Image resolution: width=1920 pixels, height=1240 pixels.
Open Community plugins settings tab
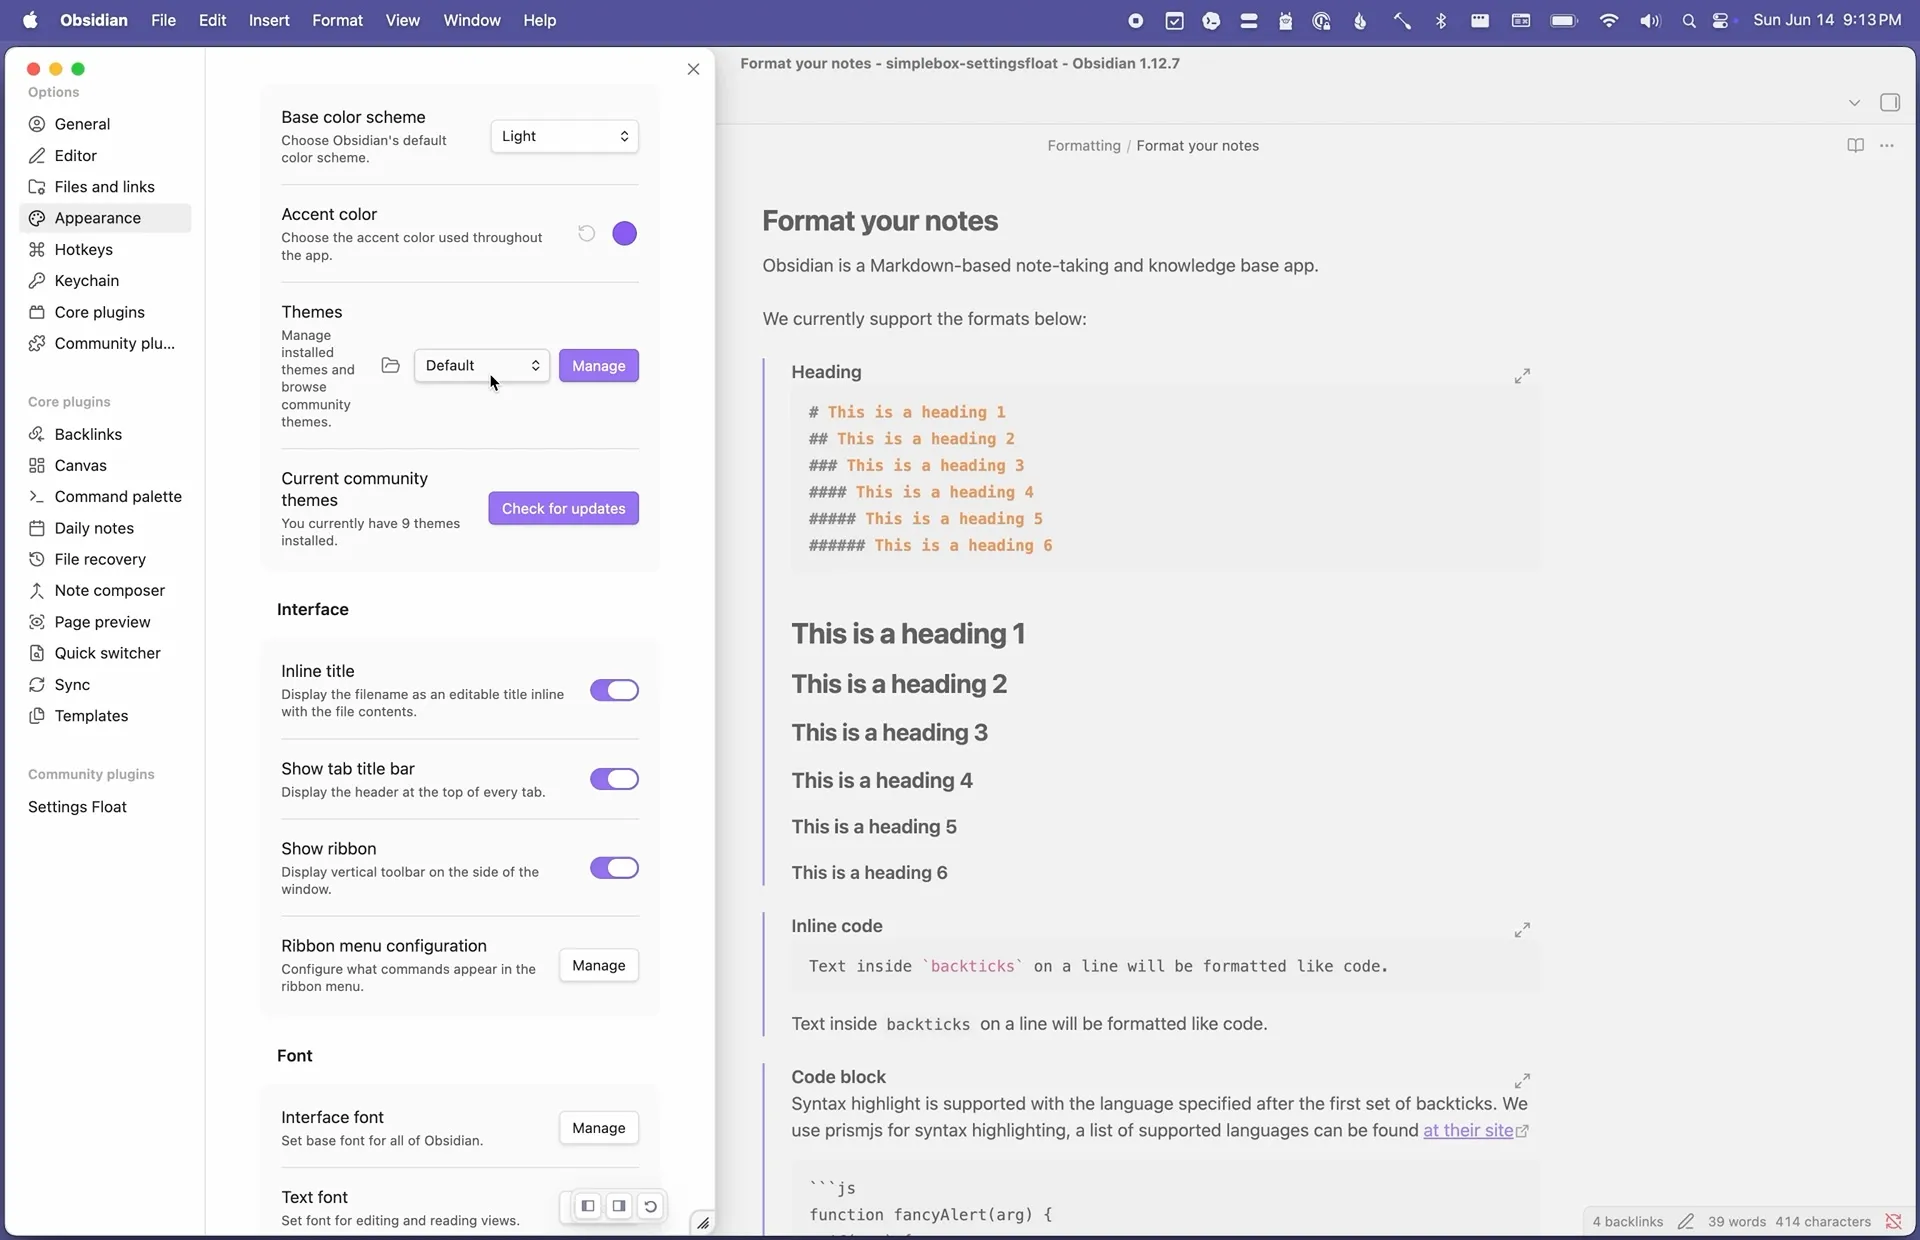pyautogui.click(x=105, y=344)
